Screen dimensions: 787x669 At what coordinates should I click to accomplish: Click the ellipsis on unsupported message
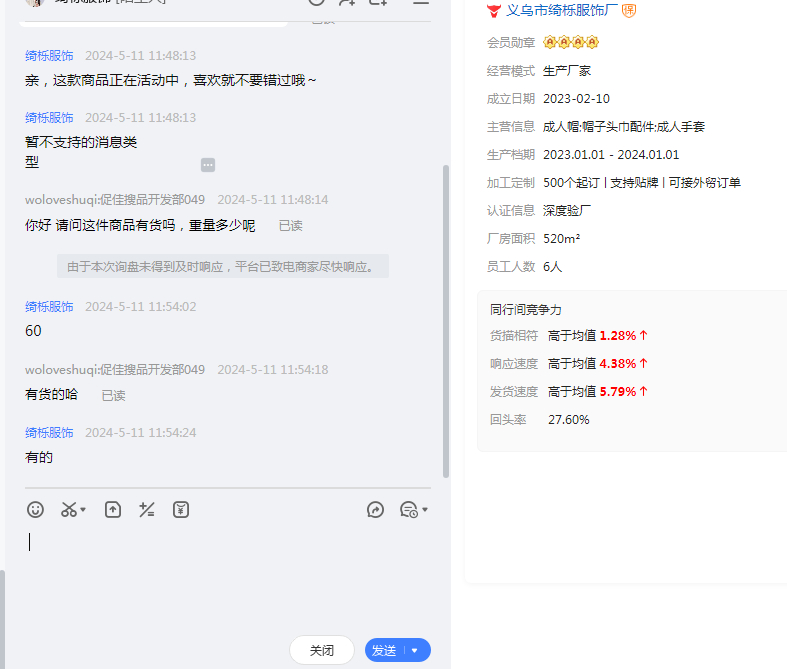(x=207, y=165)
